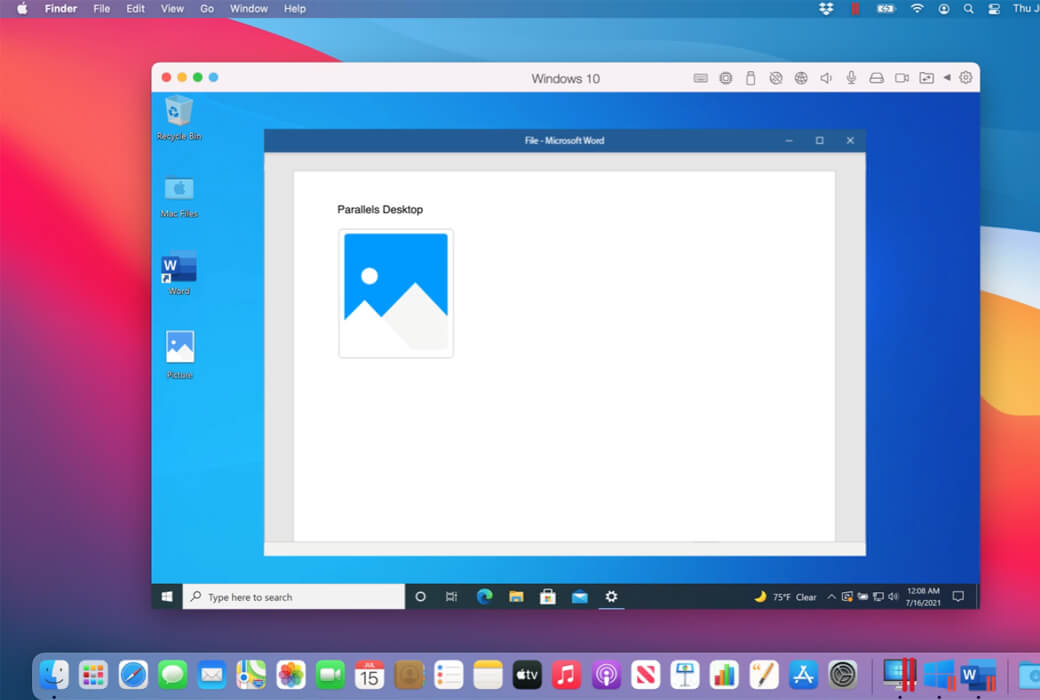This screenshot has height=700, width=1040.
Task: Click the blue Coherence button in the VM title bar
Action: point(213,77)
